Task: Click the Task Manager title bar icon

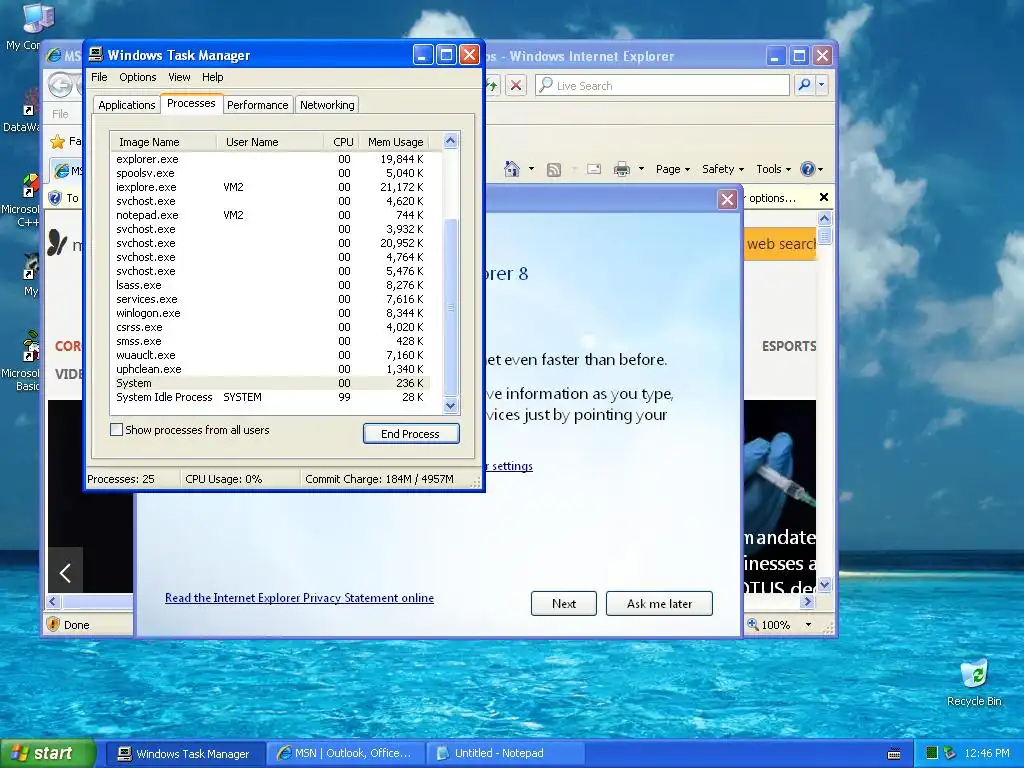Action: (x=96, y=54)
